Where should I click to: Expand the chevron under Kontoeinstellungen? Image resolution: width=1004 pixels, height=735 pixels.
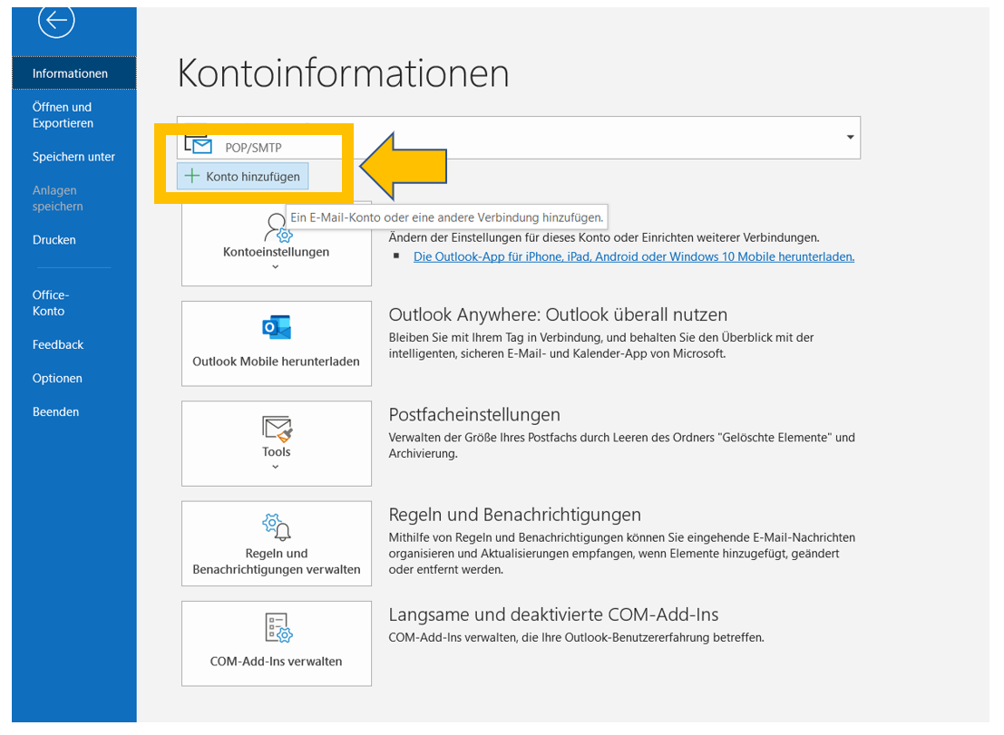(x=275, y=267)
